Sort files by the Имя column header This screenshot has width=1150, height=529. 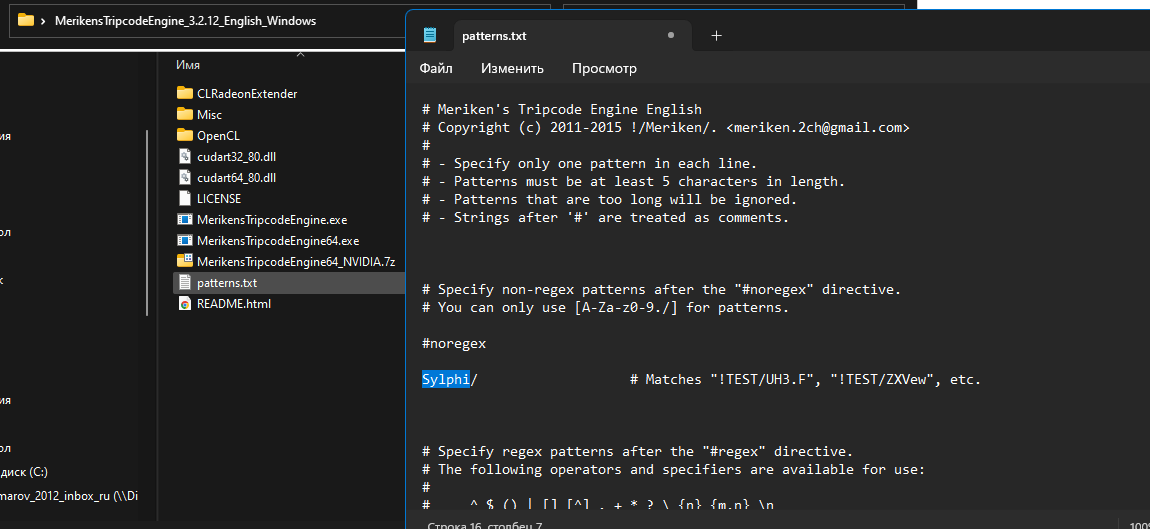point(188,64)
